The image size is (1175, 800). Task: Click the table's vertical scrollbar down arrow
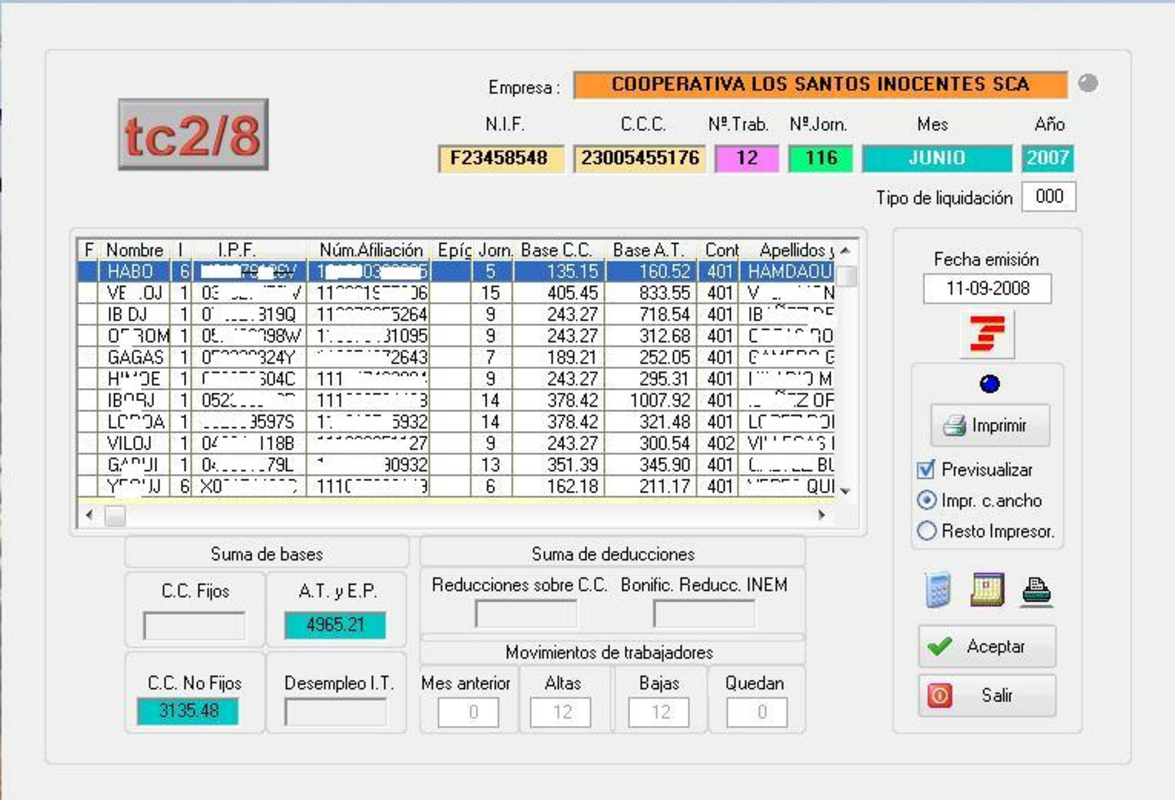click(846, 491)
